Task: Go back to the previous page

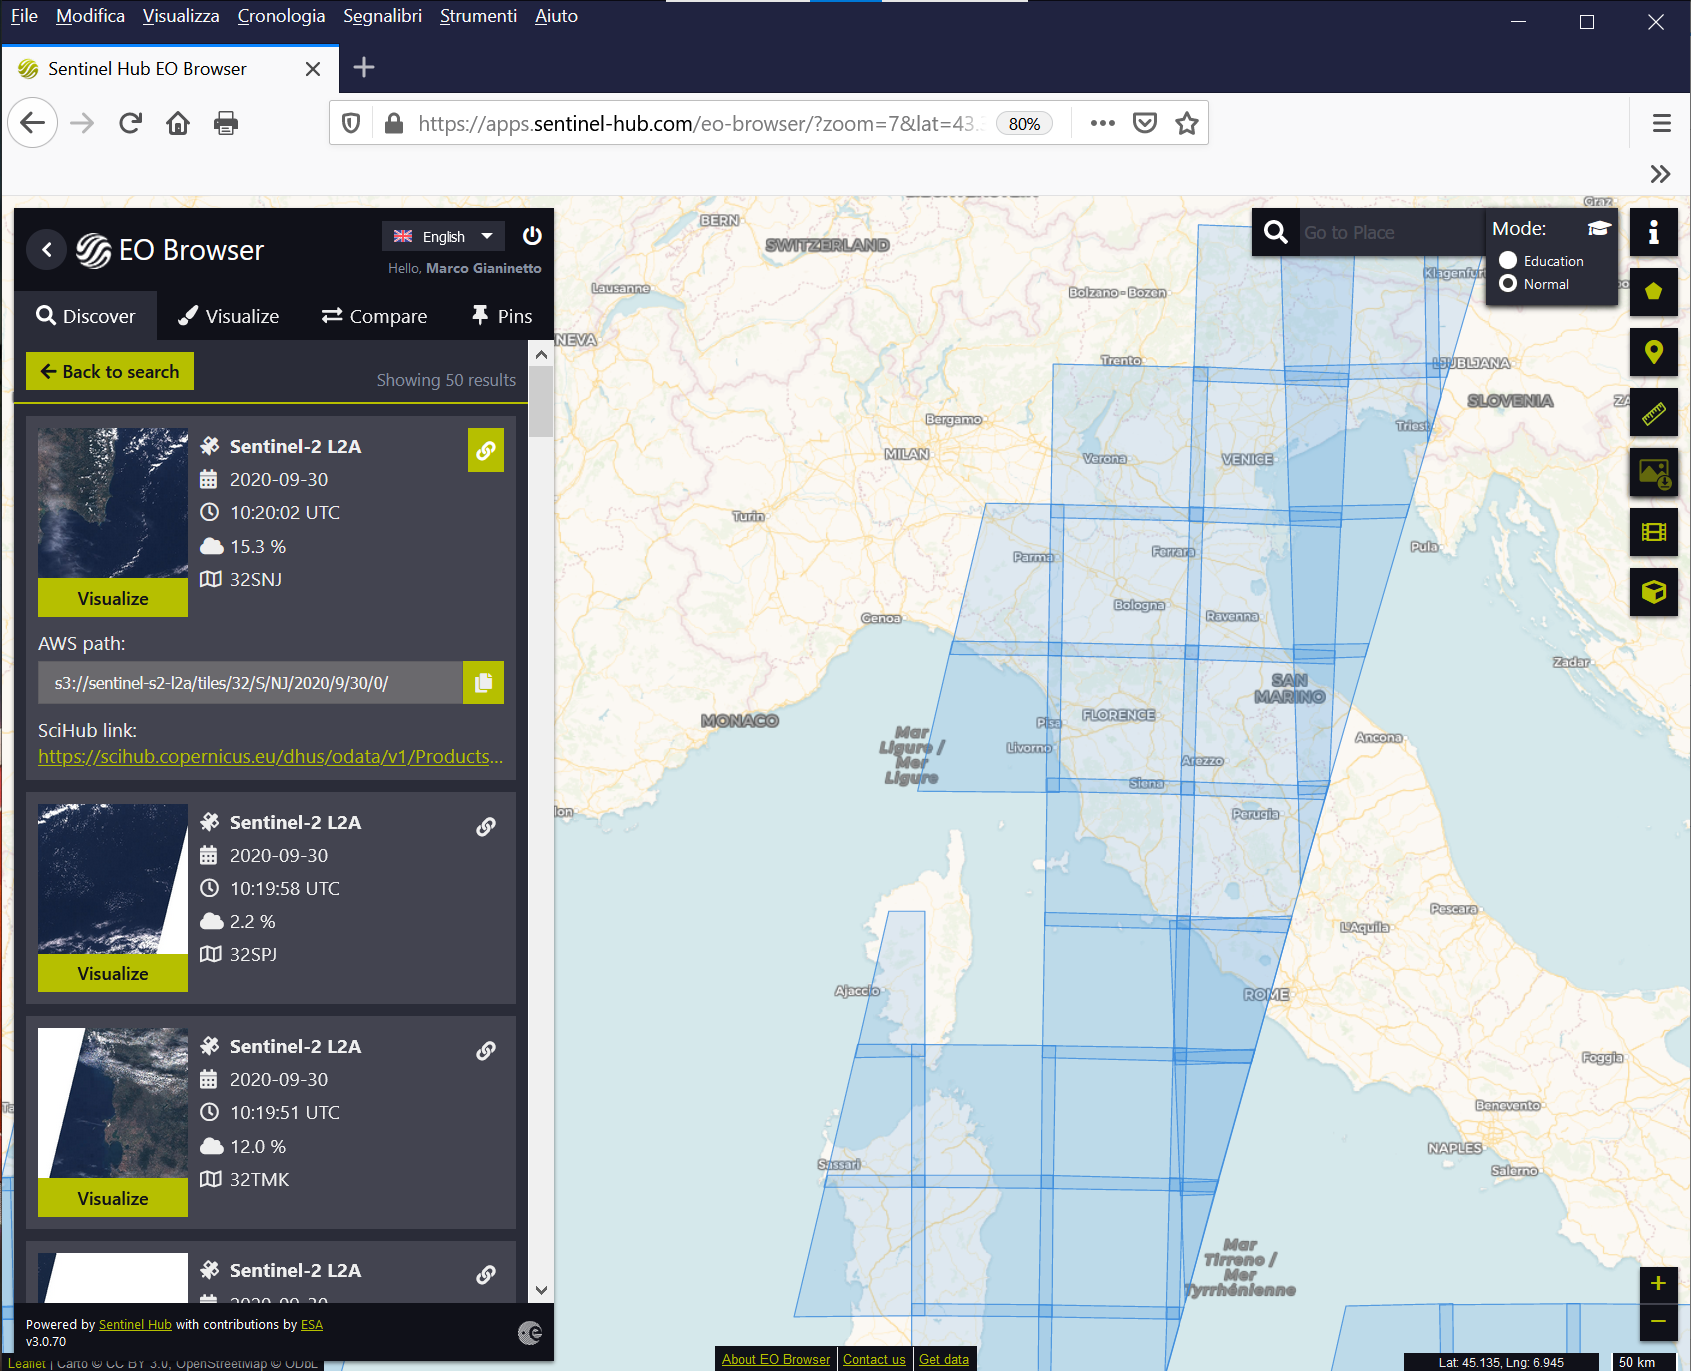Action: click(x=33, y=123)
